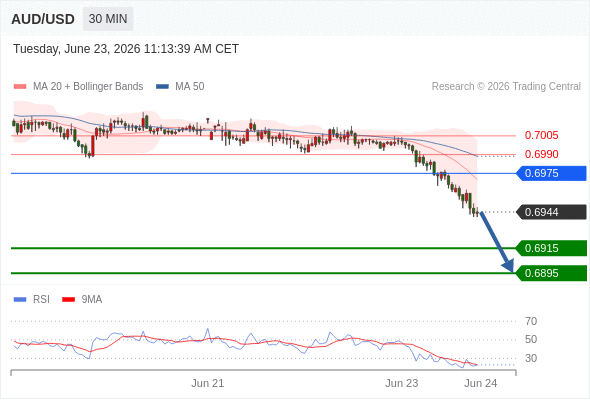This screenshot has height=400, width=590.
Task: Click the RSI legend marker
Action: [20, 300]
